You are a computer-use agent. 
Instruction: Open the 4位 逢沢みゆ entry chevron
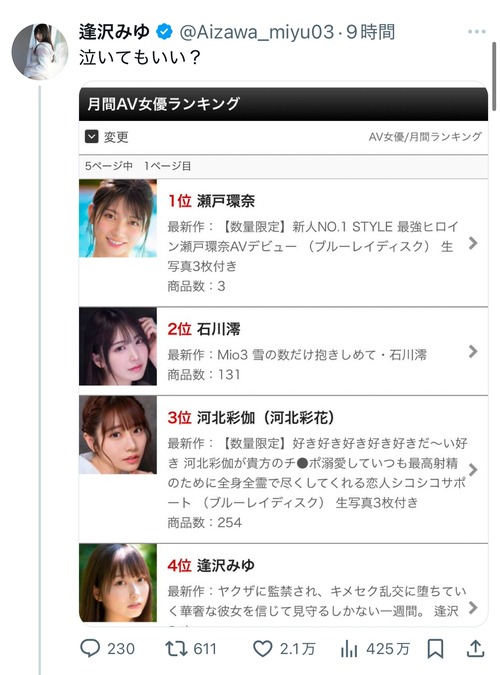click(x=473, y=607)
